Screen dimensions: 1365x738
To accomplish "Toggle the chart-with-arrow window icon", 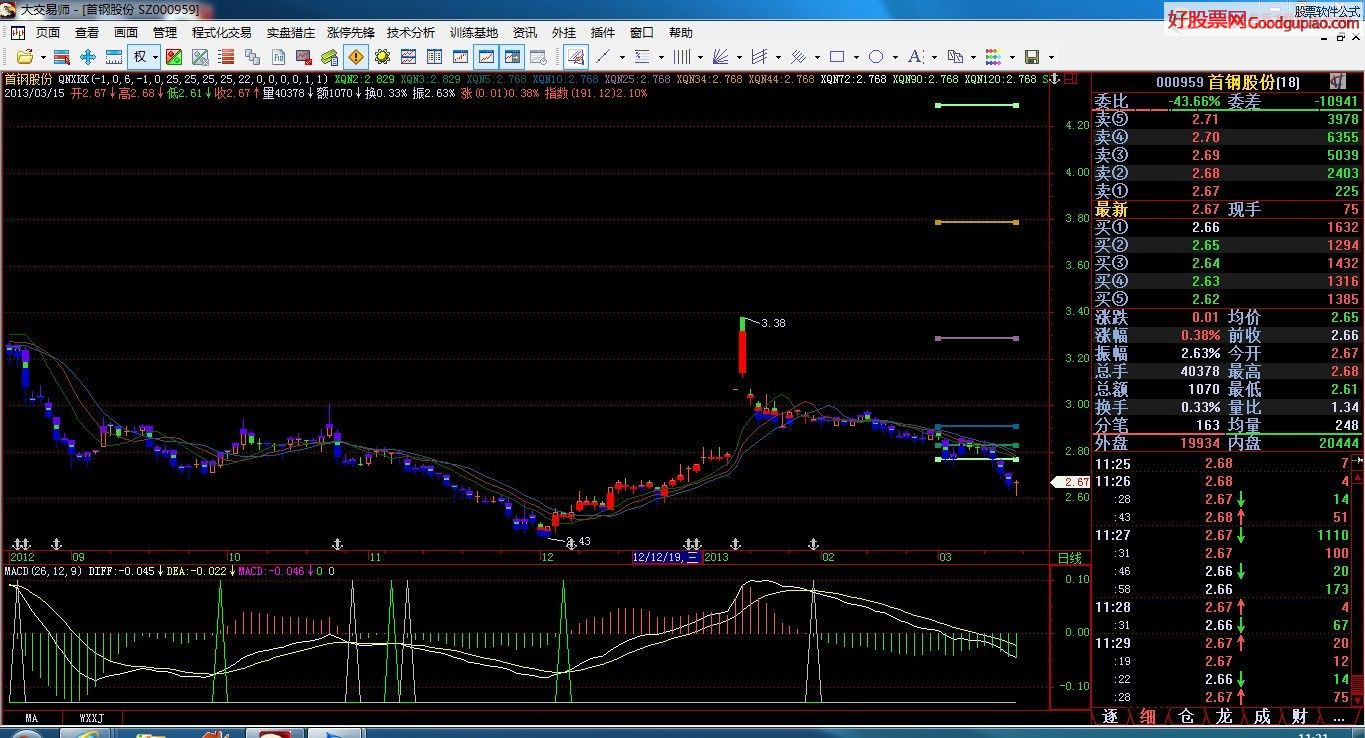I will pyautogui.click(x=512, y=57).
